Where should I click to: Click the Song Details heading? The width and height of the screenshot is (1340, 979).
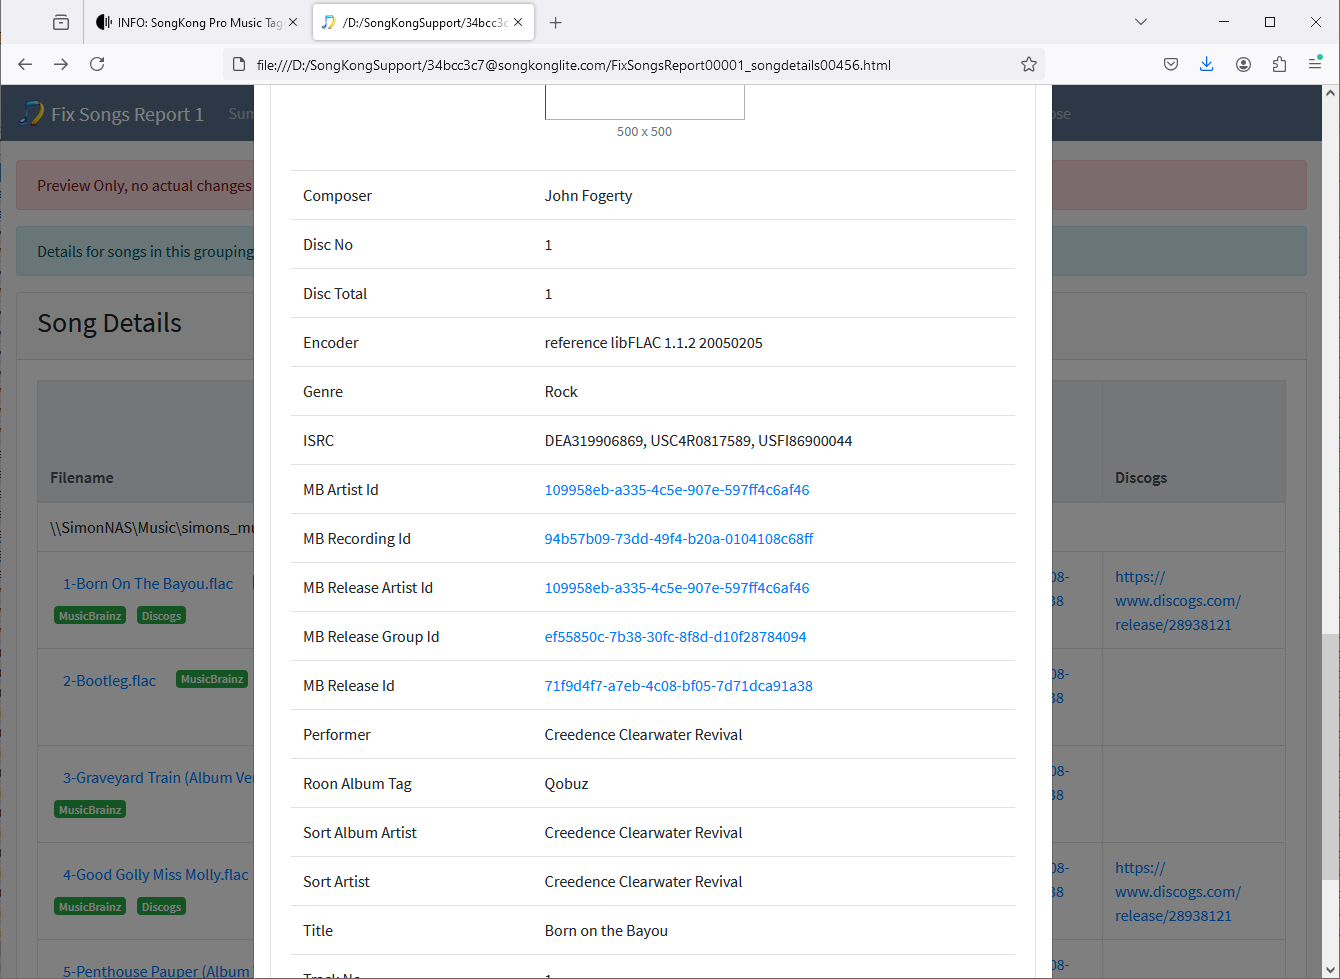click(110, 323)
